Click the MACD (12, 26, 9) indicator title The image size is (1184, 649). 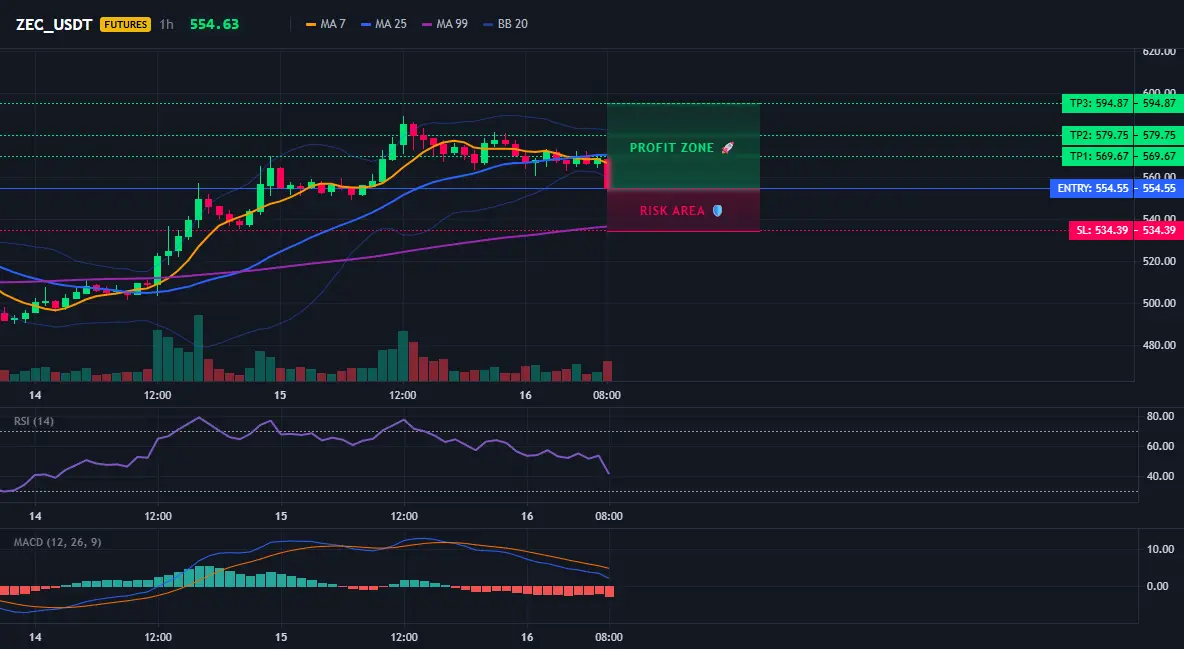pos(57,542)
